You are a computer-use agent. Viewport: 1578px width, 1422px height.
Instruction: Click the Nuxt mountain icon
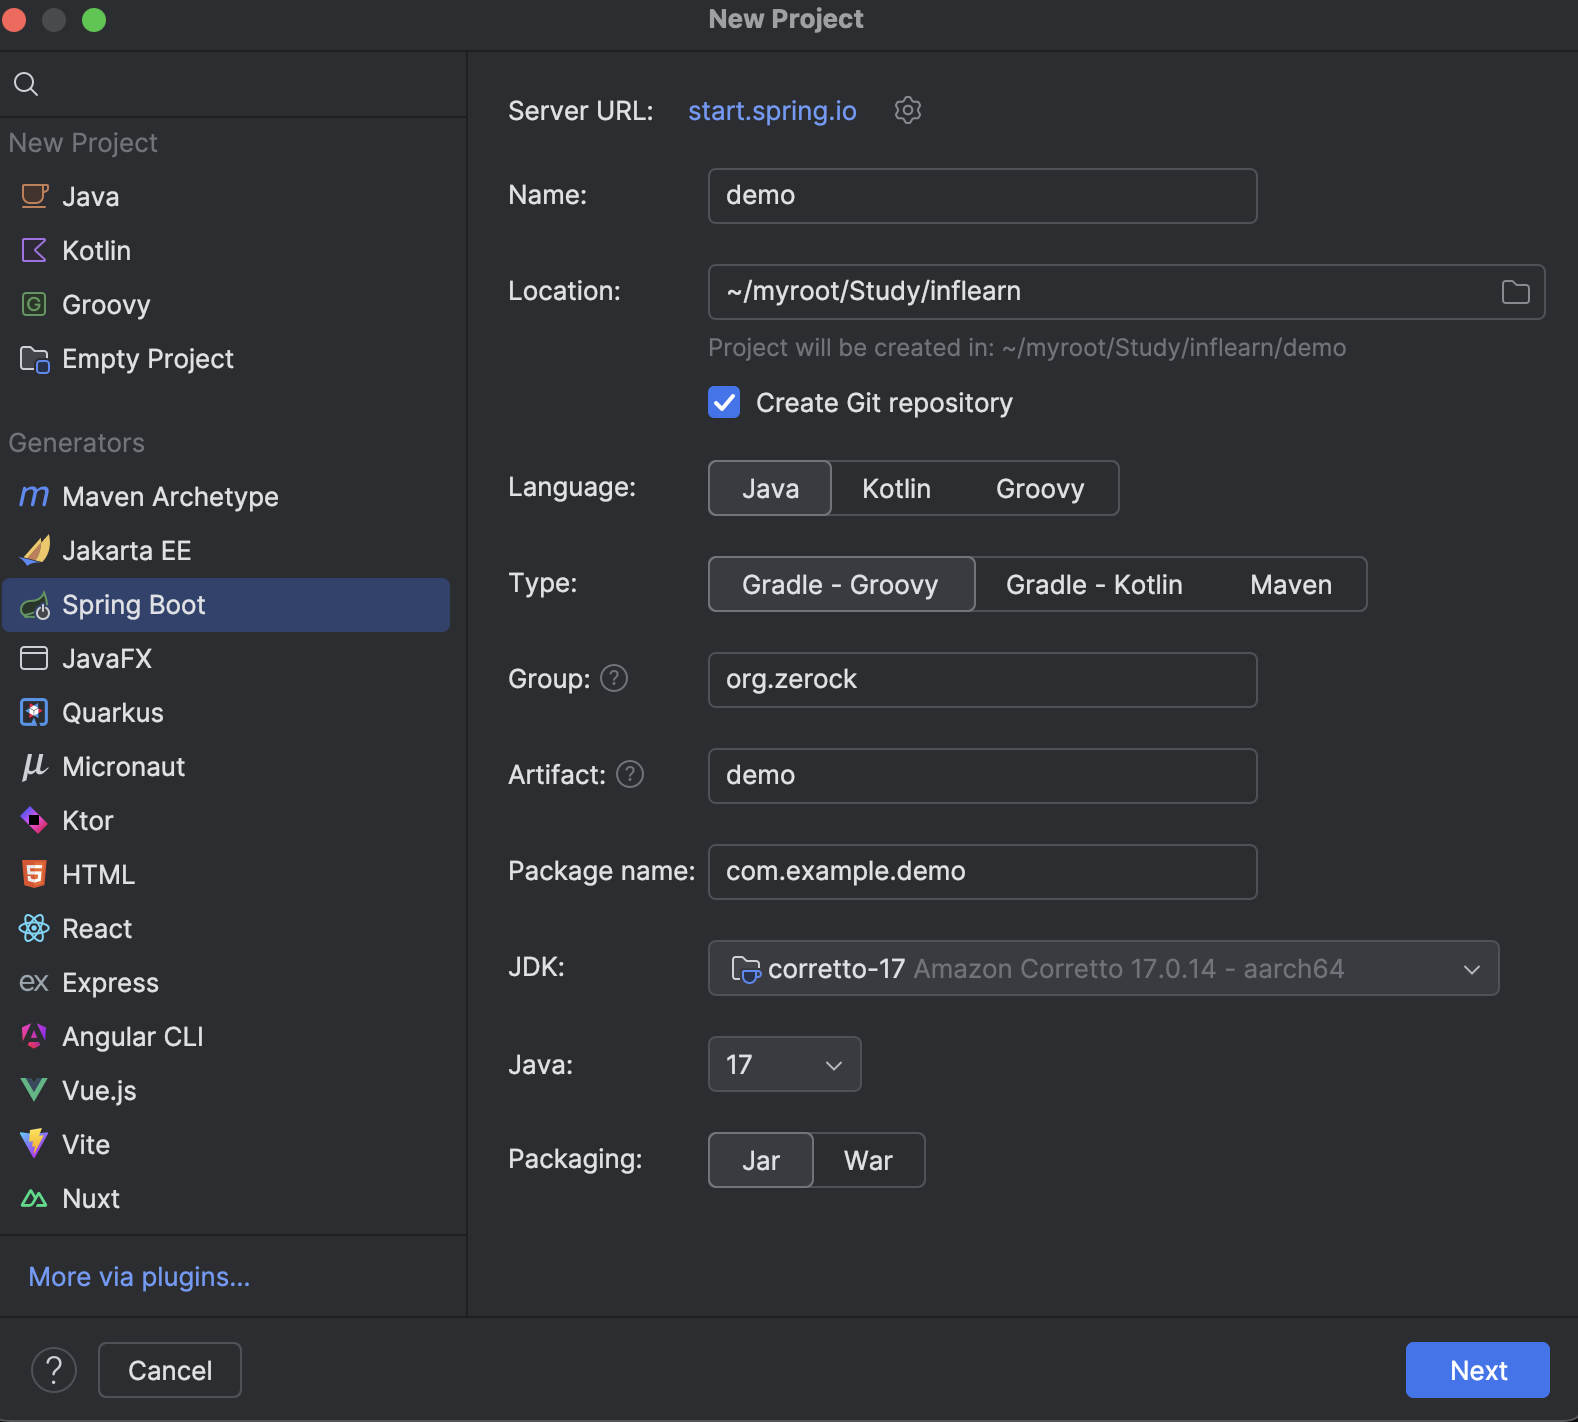tap(34, 1198)
